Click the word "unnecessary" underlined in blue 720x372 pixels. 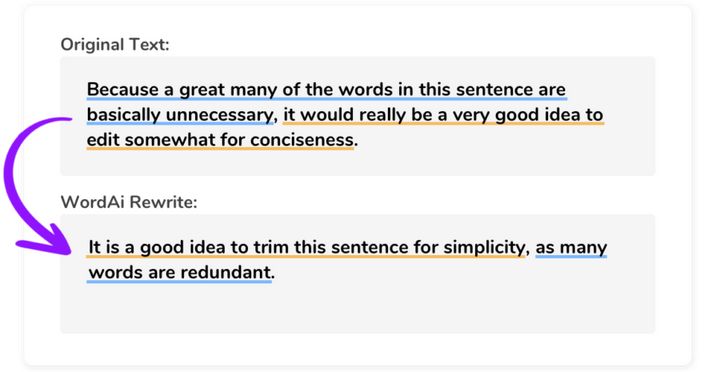[x=219, y=115]
